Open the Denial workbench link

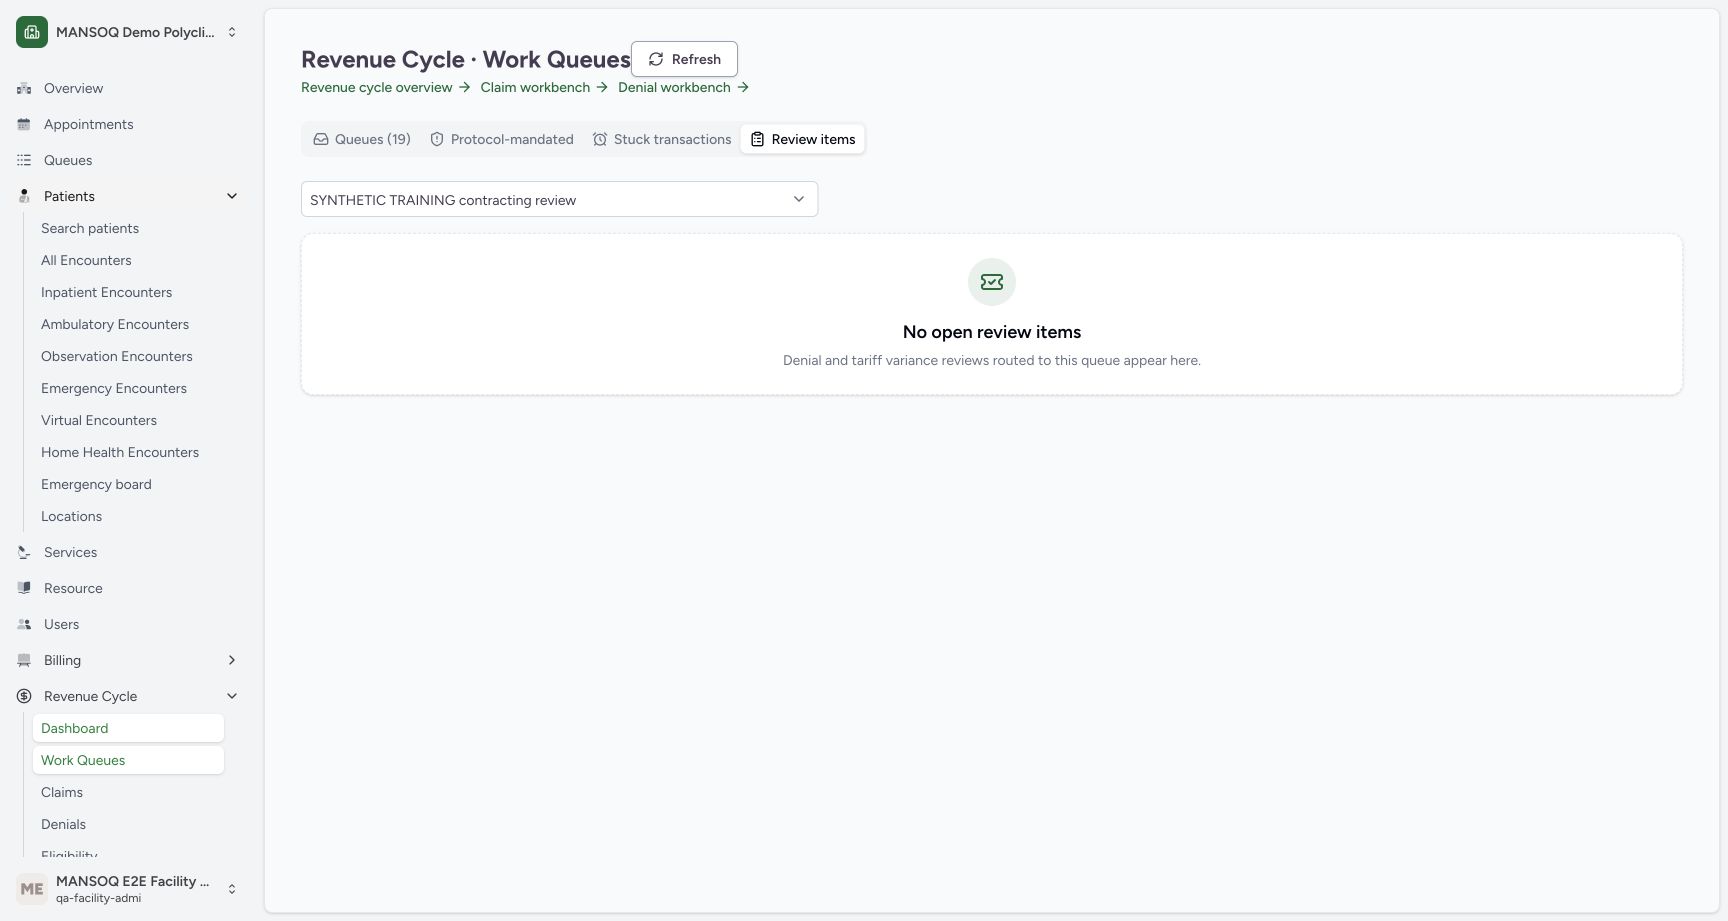pos(683,87)
